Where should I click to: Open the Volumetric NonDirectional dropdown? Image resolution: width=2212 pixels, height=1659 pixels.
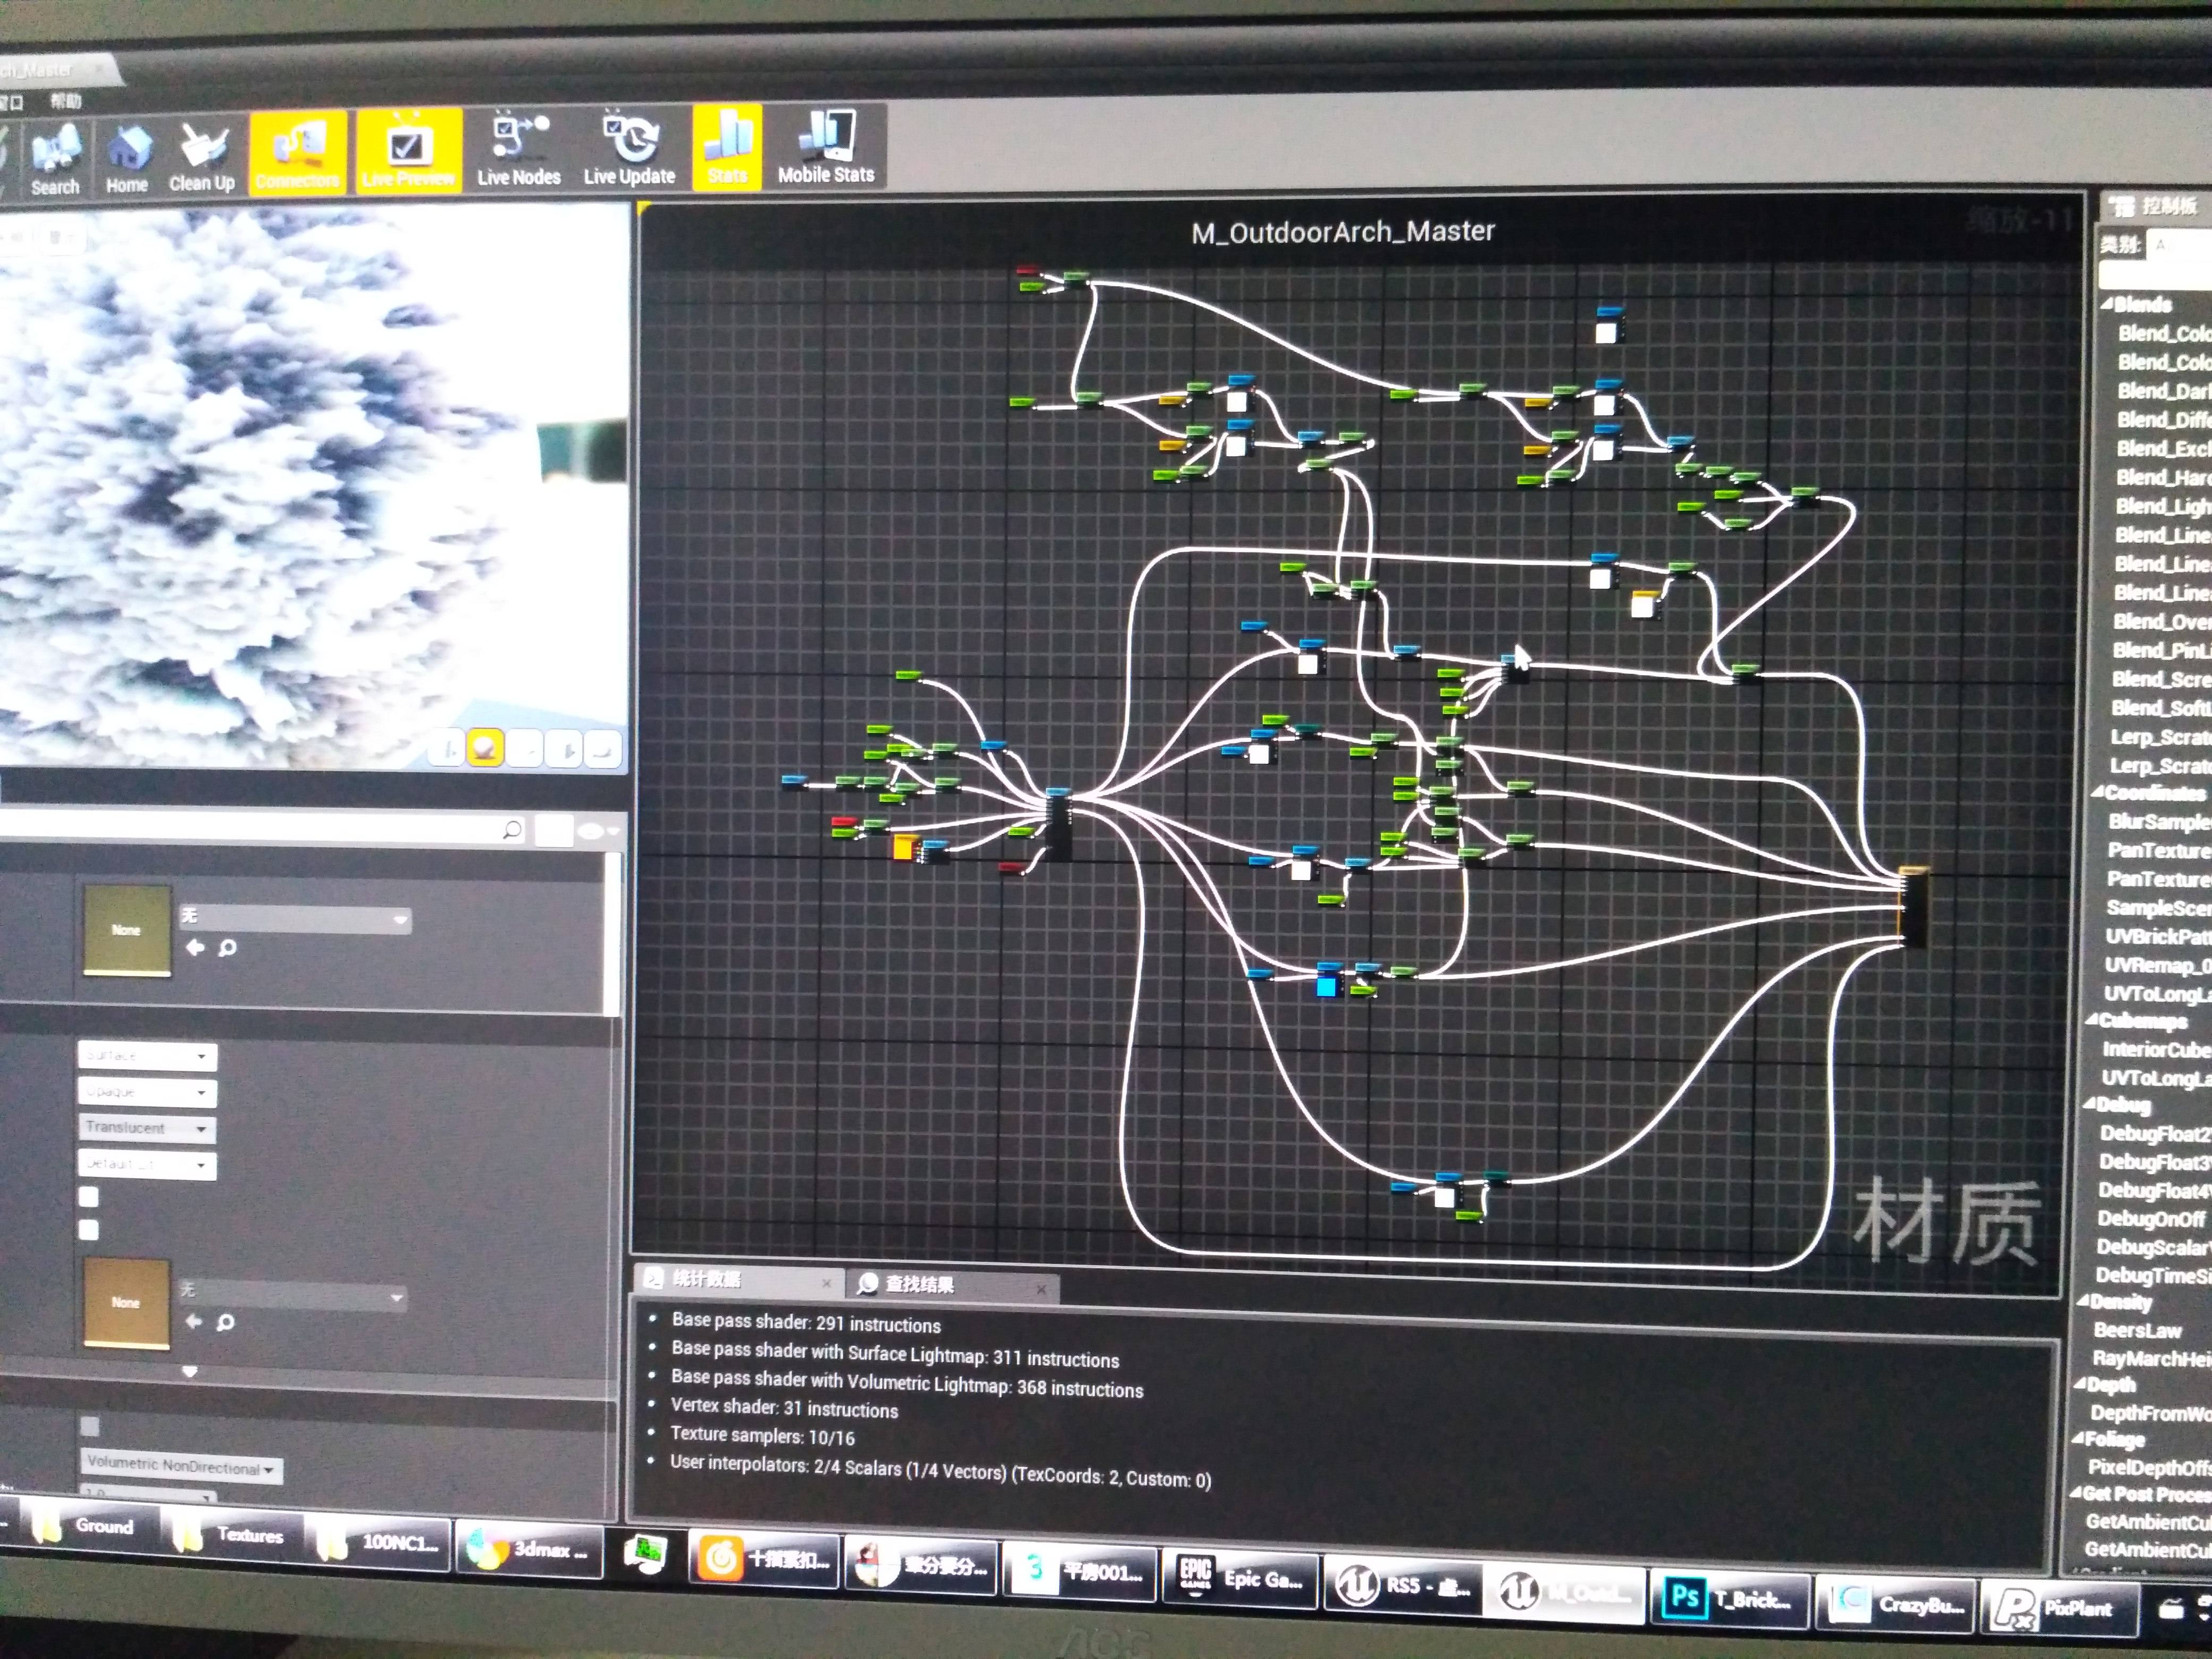tap(181, 1467)
